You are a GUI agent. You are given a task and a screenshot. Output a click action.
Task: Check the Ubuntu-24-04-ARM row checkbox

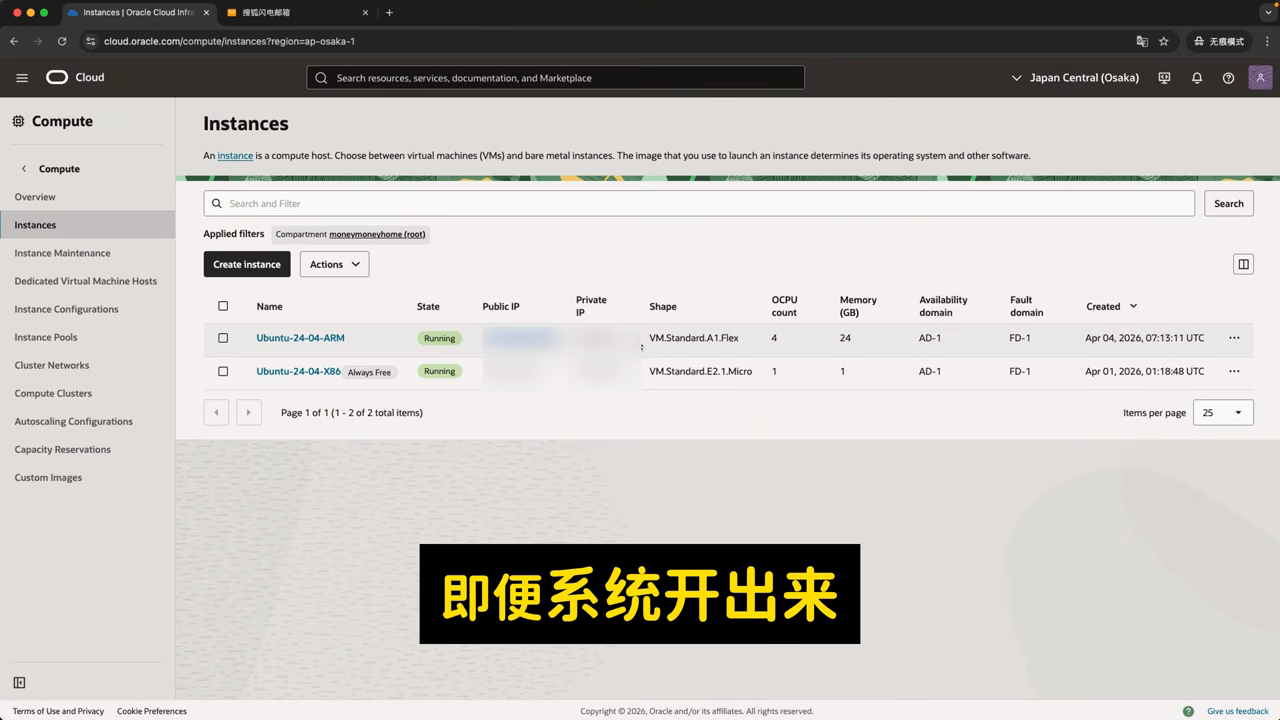[223, 338]
